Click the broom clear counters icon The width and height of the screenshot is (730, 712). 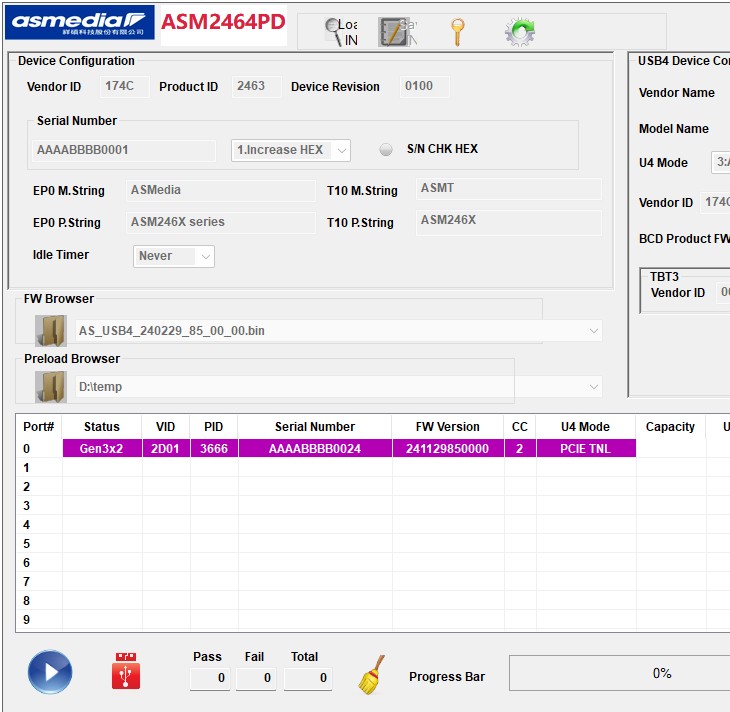(372, 675)
